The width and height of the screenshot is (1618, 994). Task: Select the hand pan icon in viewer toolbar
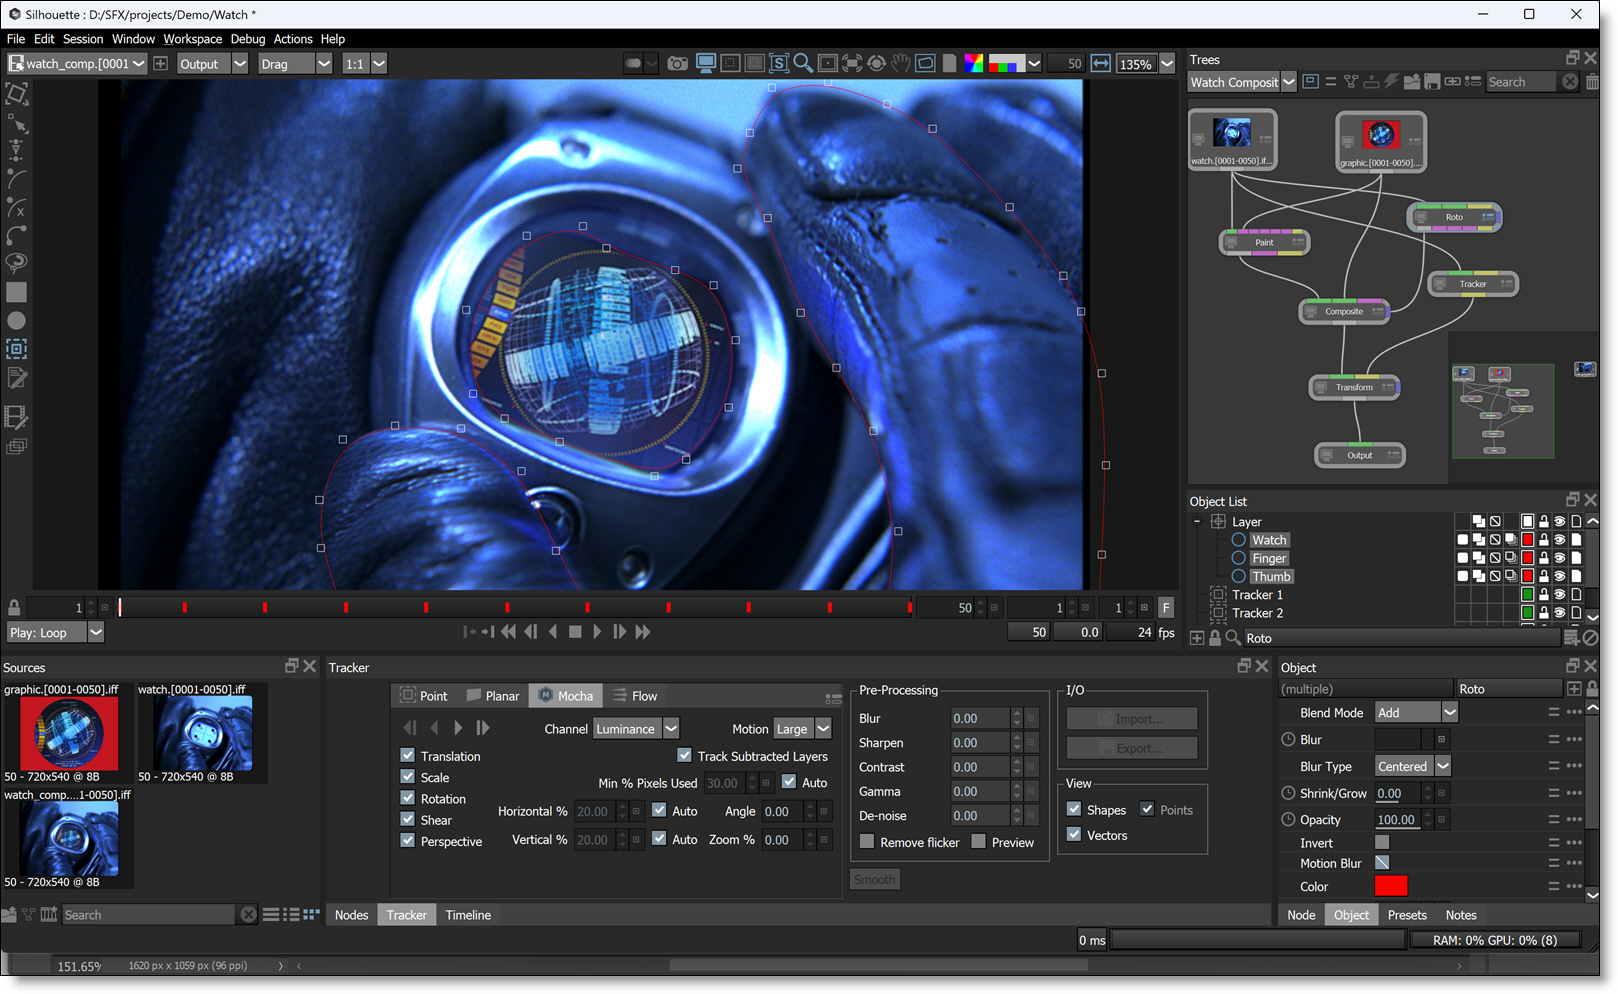(x=901, y=64)
